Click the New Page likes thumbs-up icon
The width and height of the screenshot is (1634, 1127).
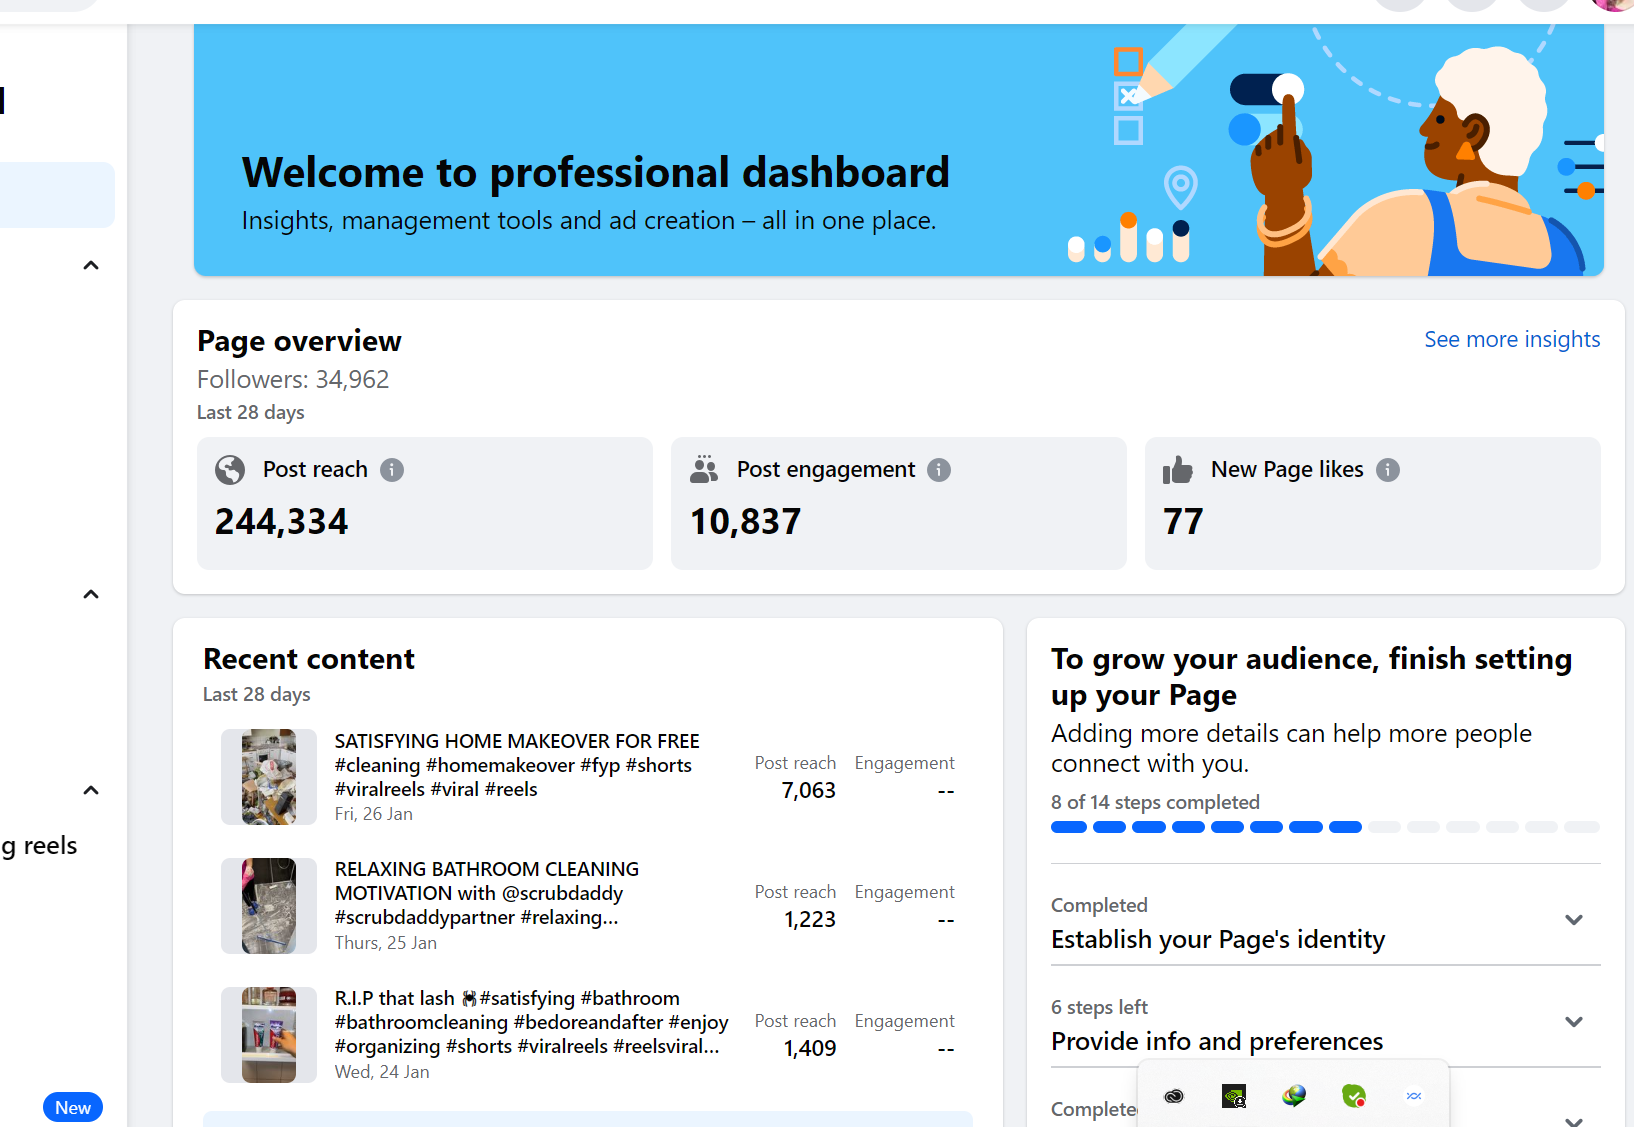pyautogui.click(x=1178, y=469)
